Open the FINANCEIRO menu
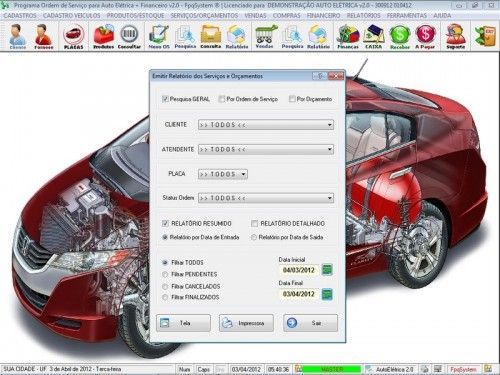 [x=323, y=16]
